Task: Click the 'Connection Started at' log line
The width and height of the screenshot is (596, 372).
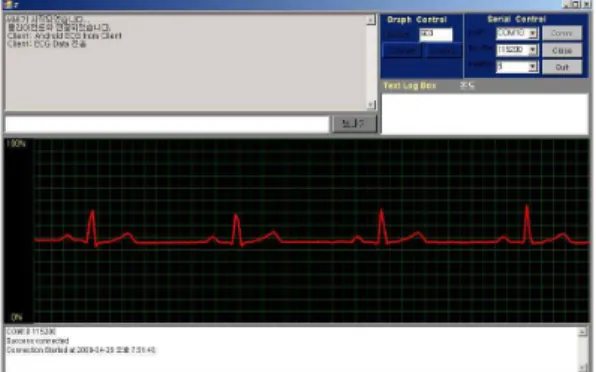Action: click(x=81, y=350)
